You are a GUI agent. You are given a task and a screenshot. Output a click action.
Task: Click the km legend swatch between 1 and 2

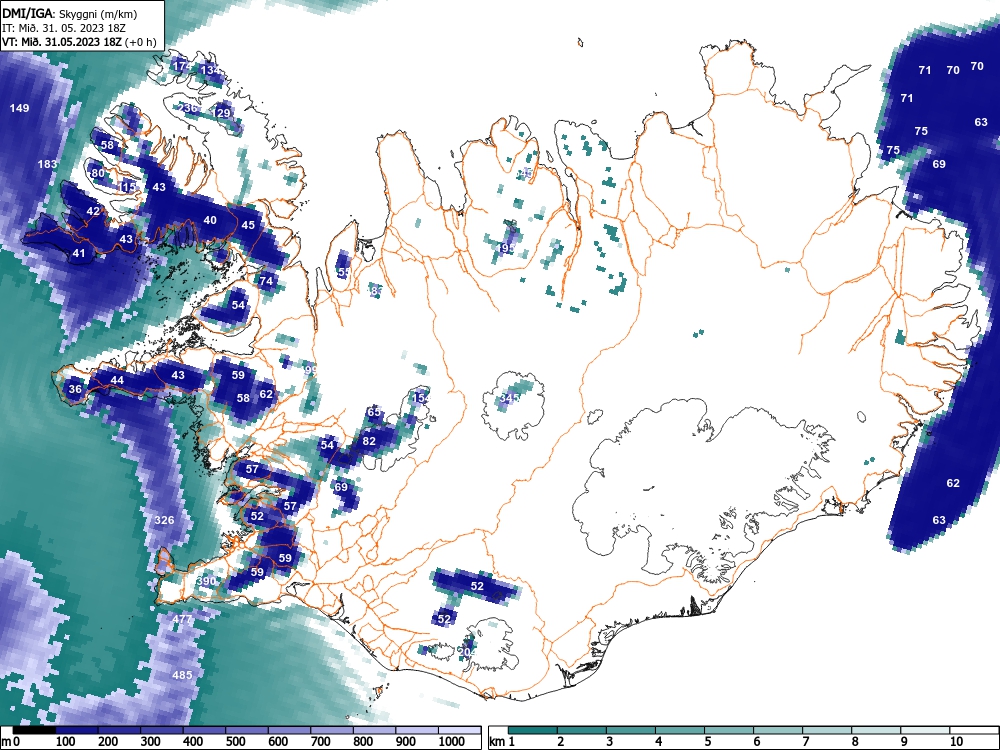533,730
